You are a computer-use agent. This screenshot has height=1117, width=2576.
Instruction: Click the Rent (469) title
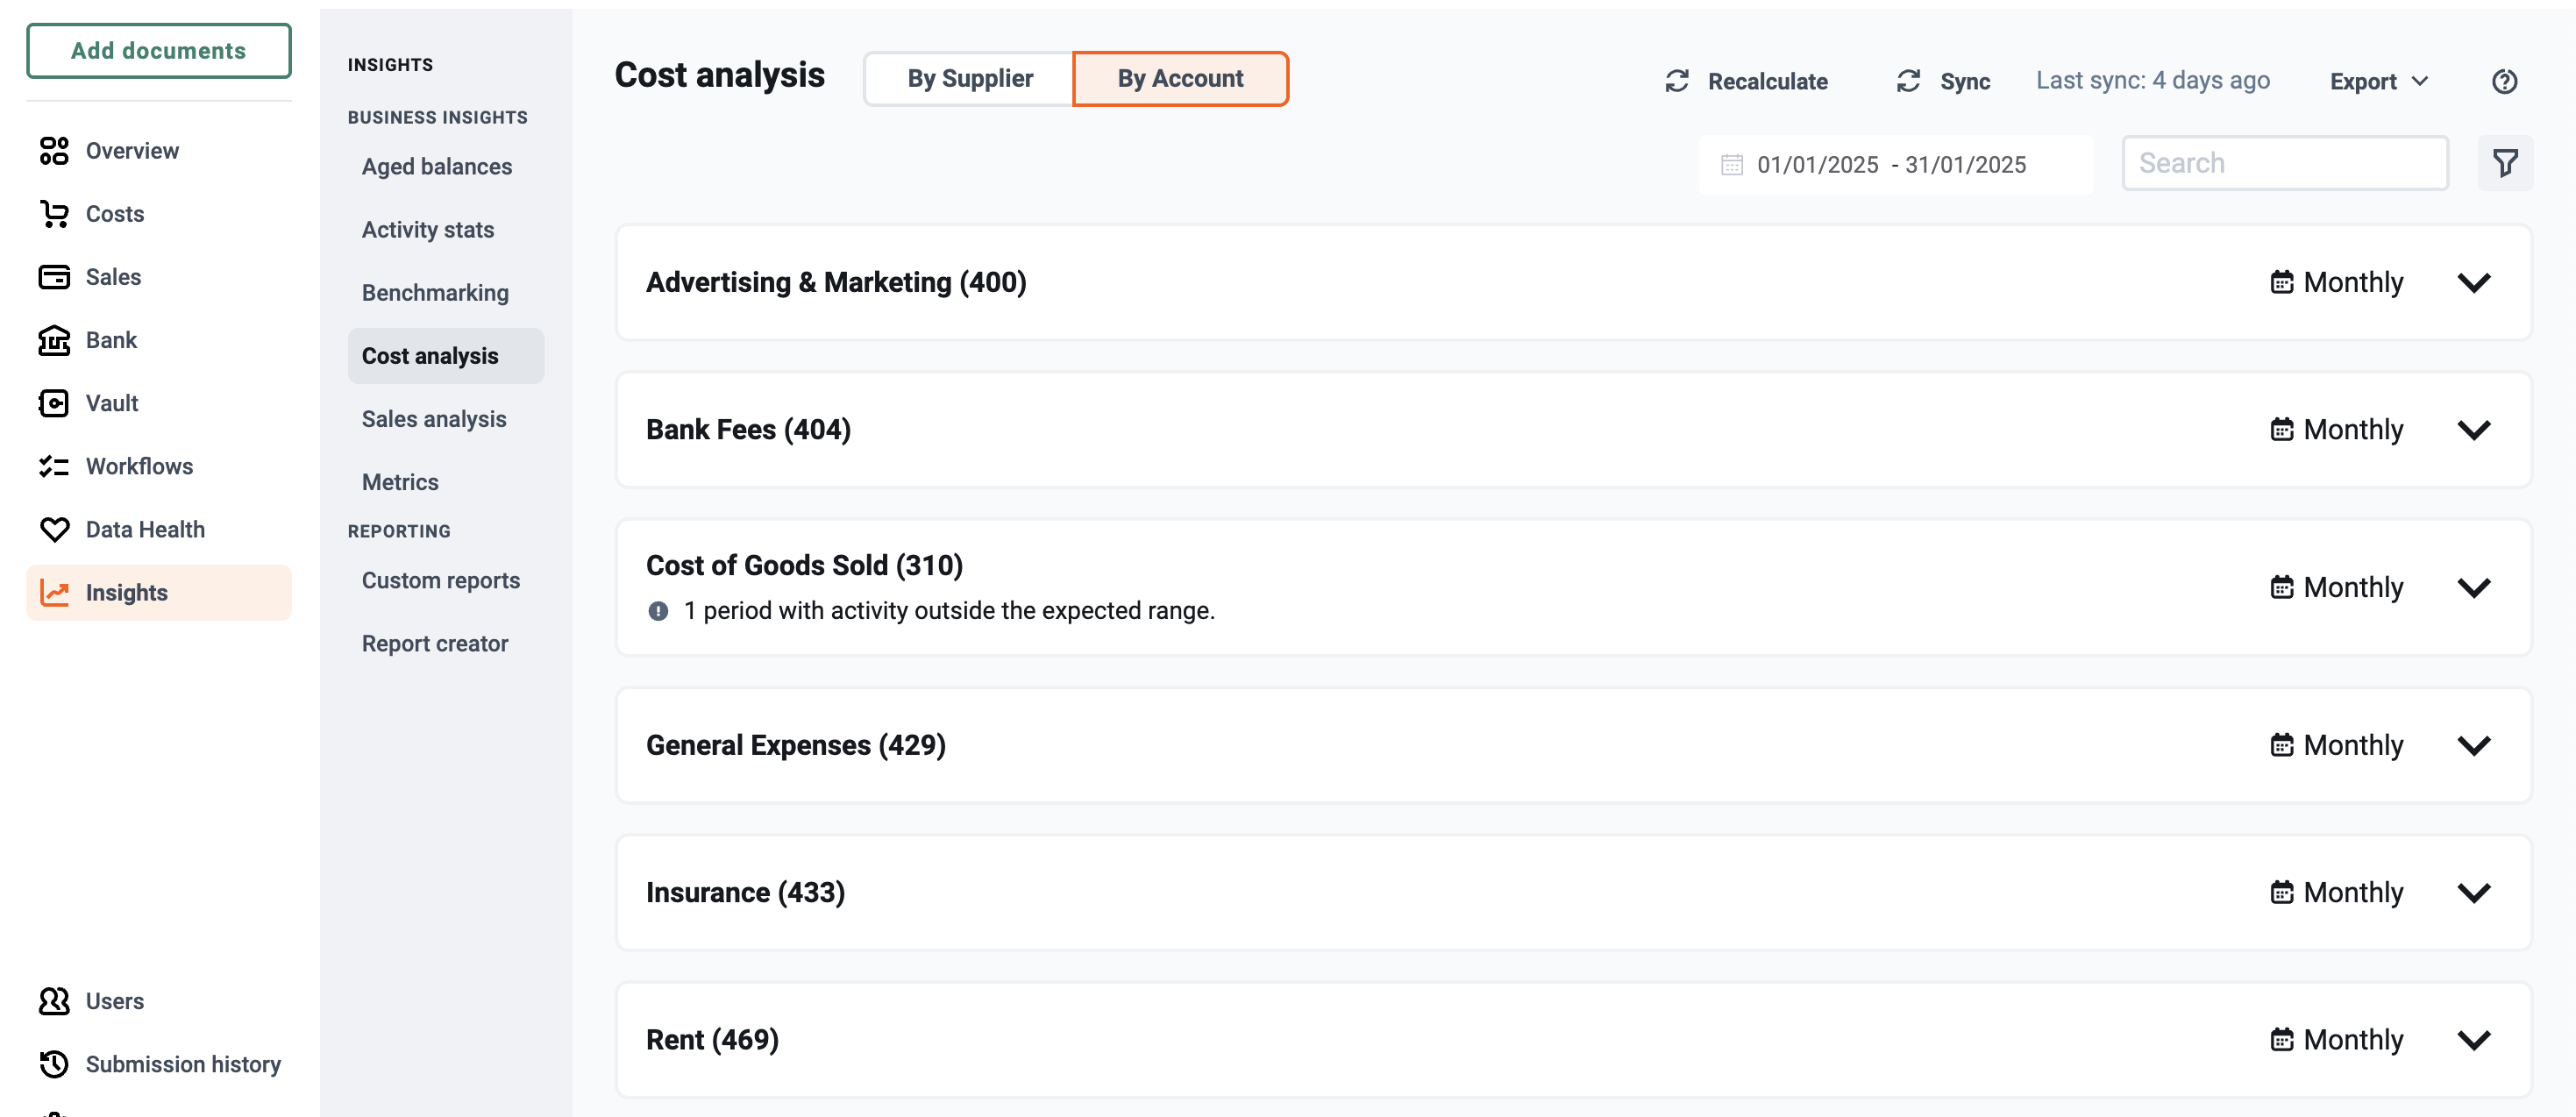(x=712, y=1039)
